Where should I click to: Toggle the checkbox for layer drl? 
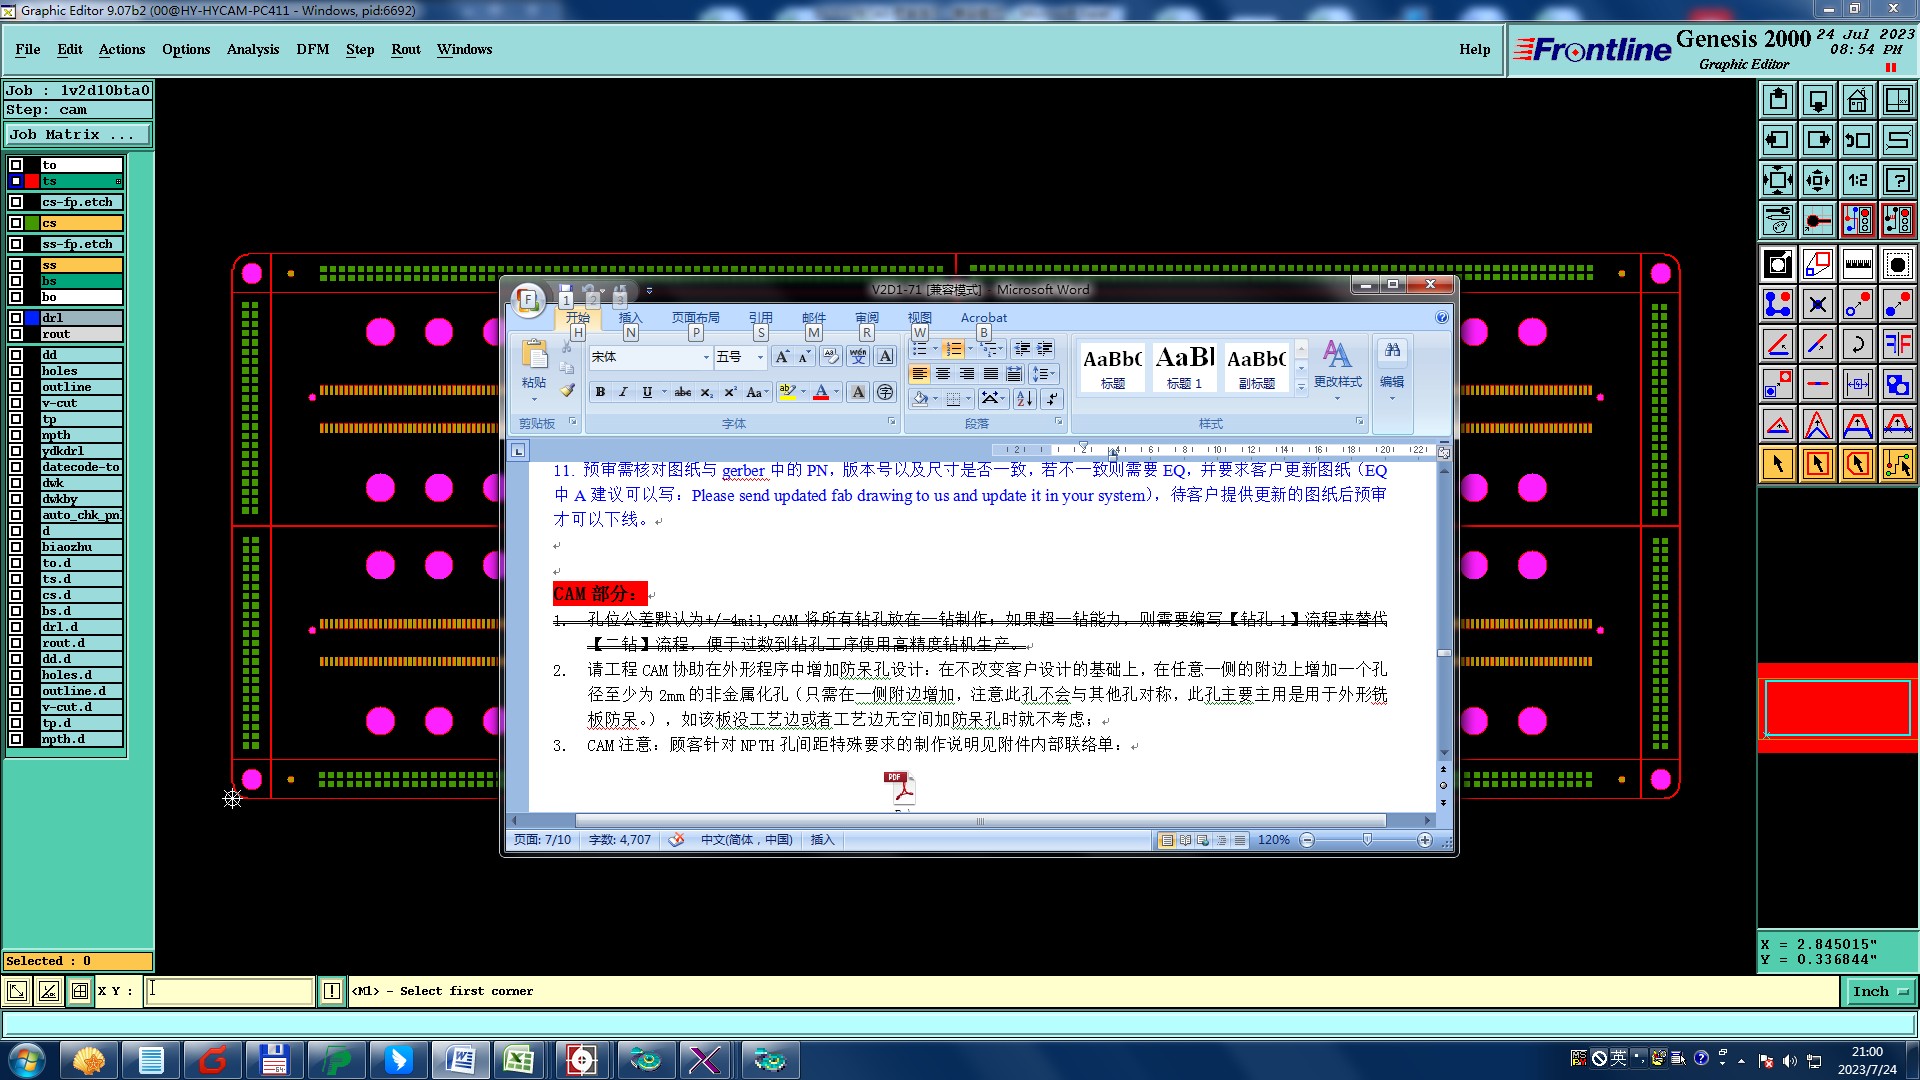click(16, 318)
